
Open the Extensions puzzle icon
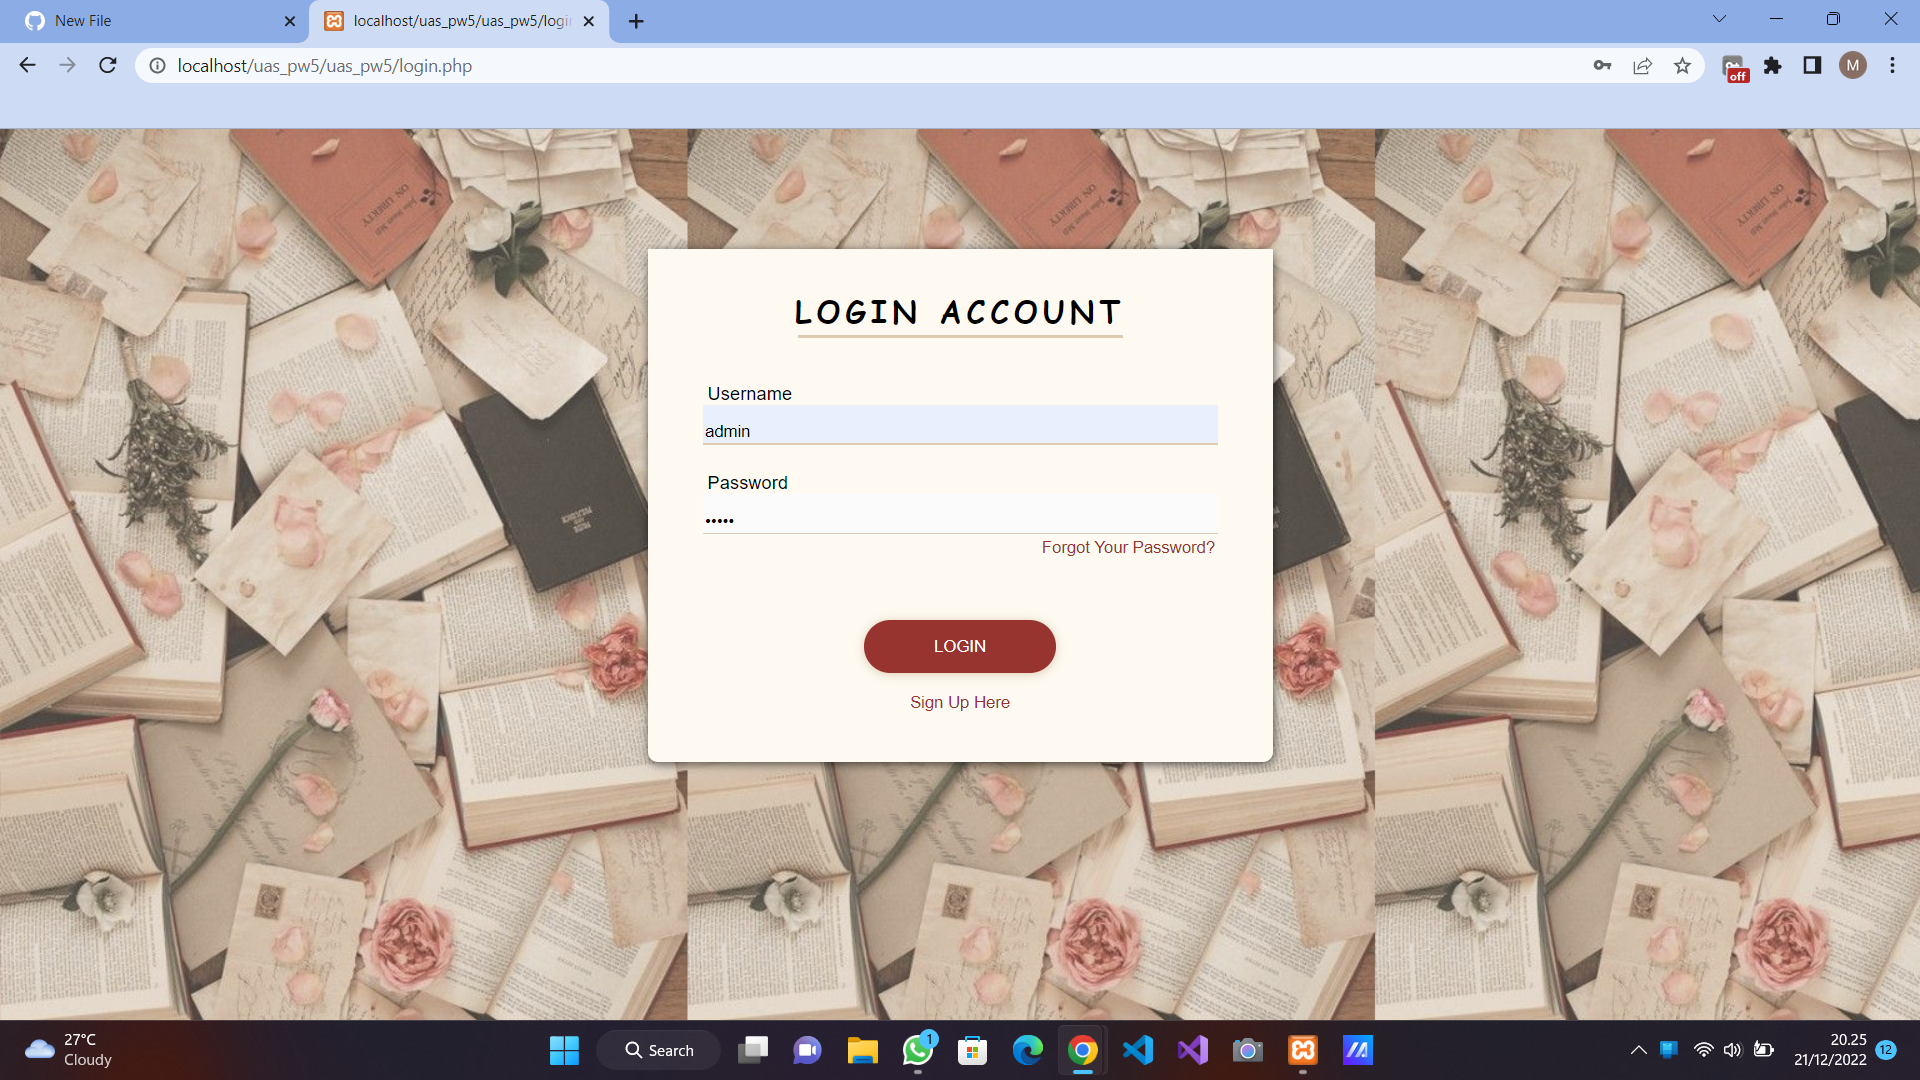[1772, 66]
